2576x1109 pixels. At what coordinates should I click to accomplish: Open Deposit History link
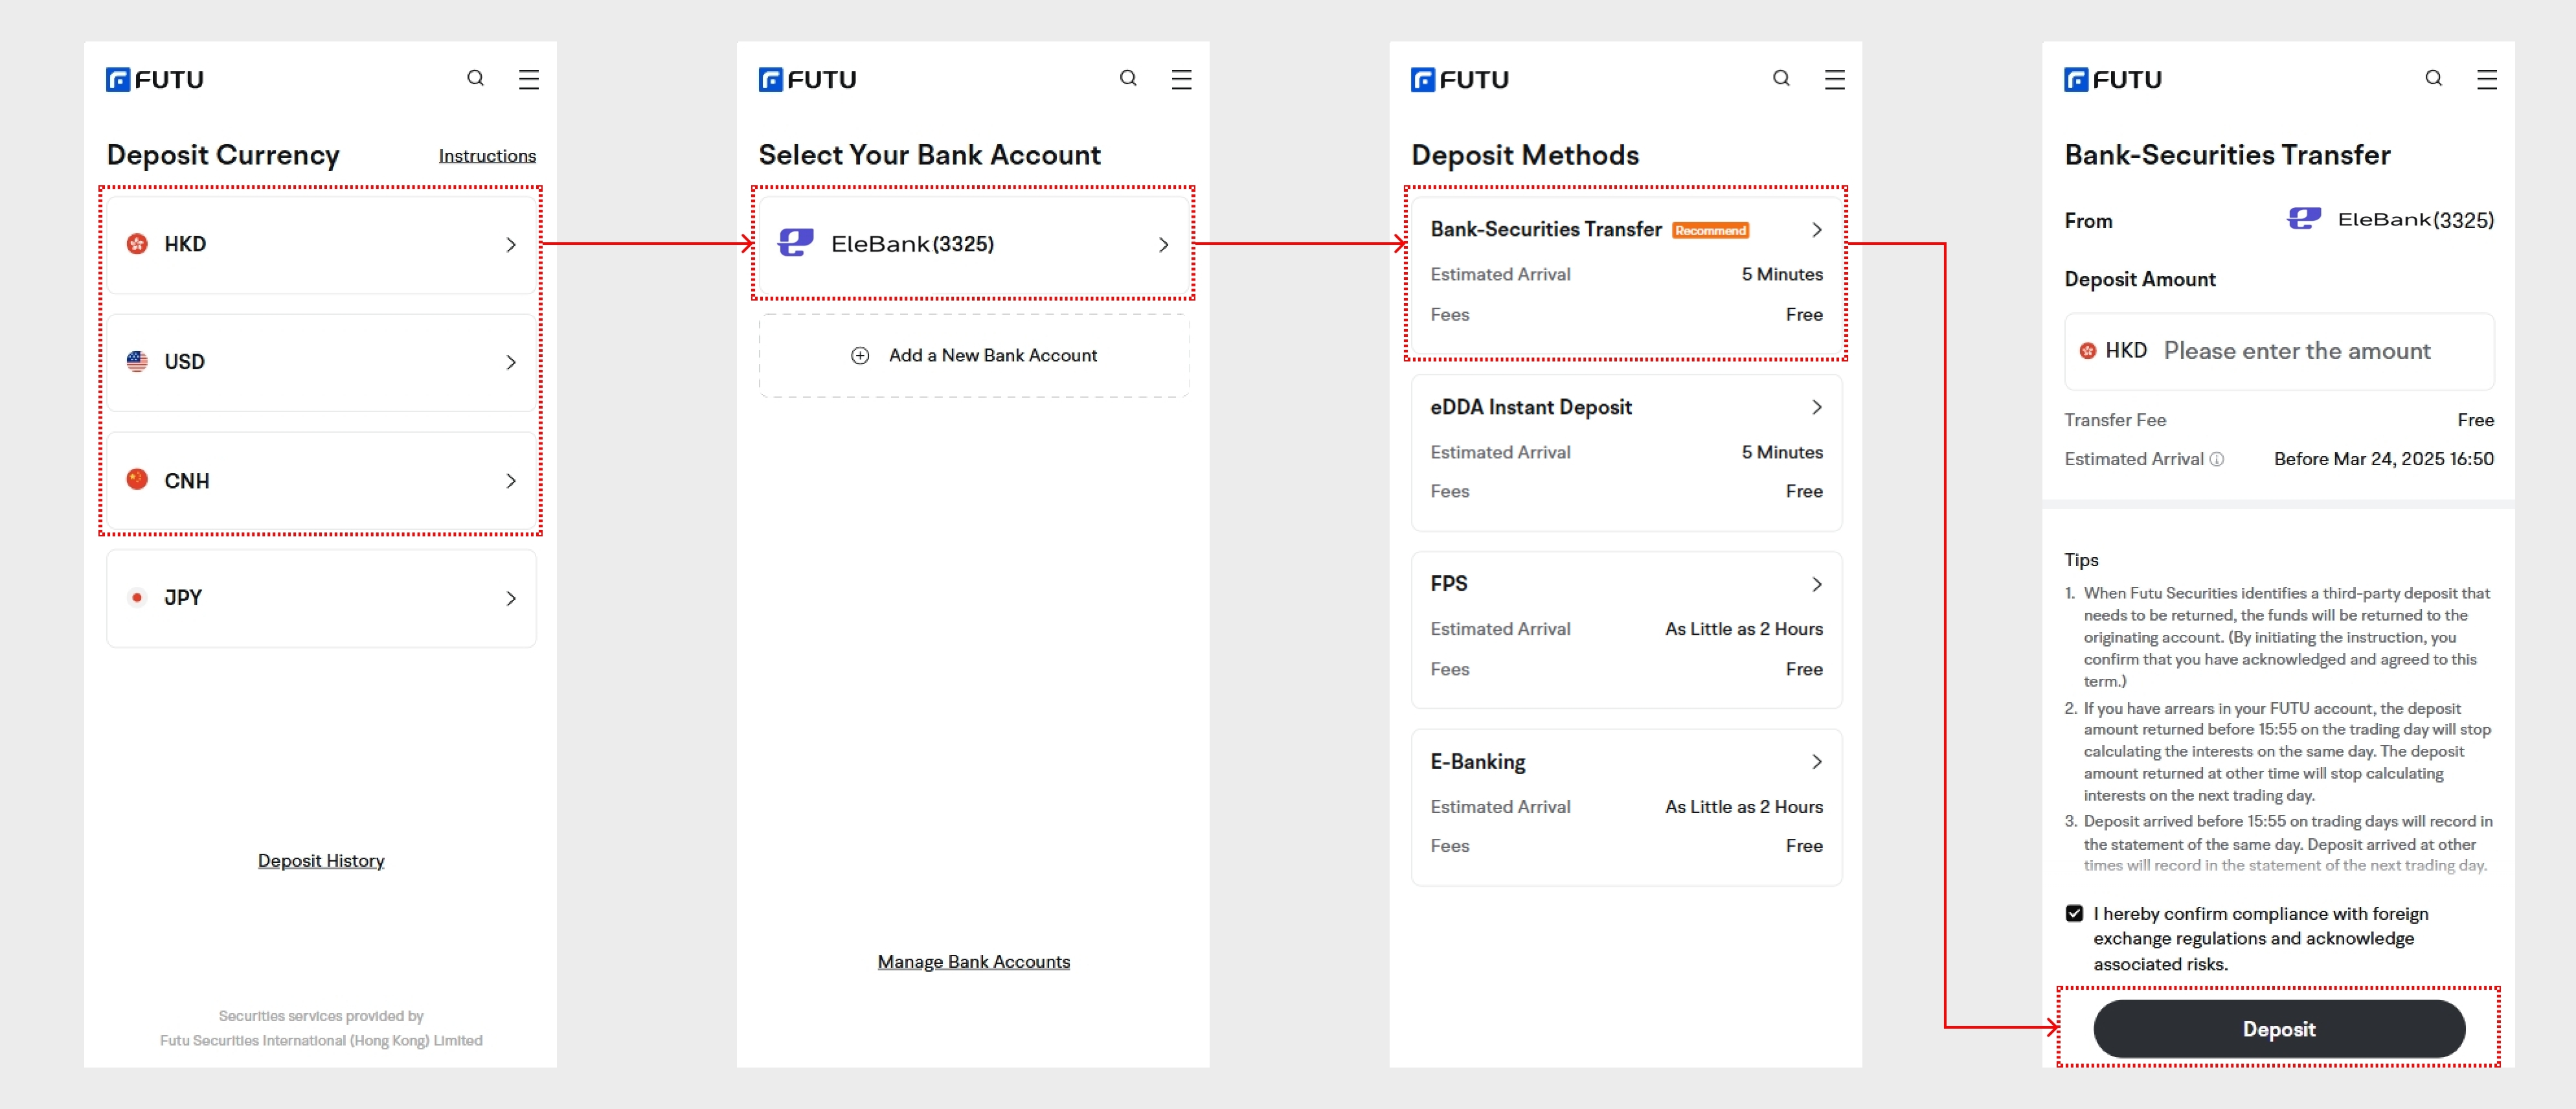point(321,861)
